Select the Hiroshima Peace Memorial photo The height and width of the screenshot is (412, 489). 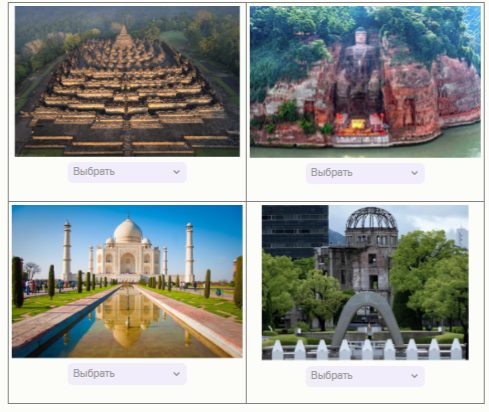coord(365,282)
